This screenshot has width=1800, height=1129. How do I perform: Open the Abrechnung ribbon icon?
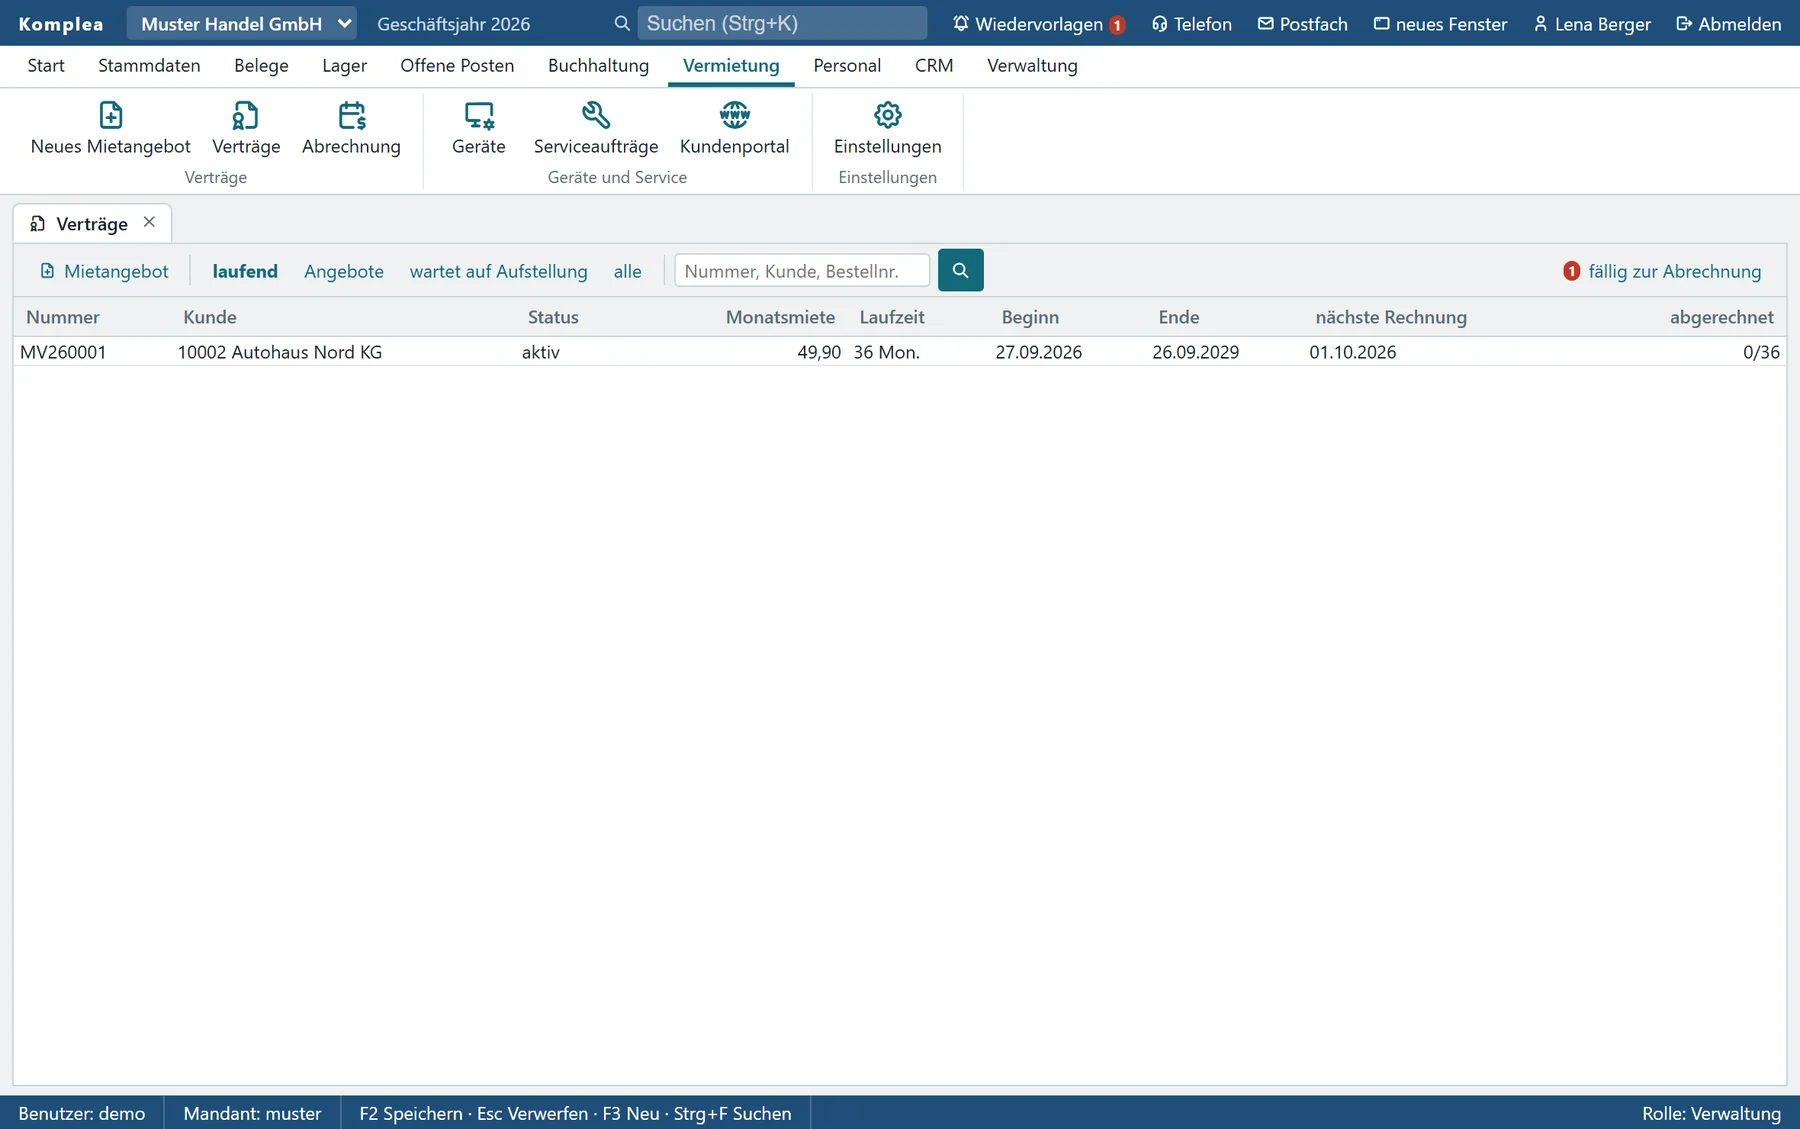click(x=351, y=128)
